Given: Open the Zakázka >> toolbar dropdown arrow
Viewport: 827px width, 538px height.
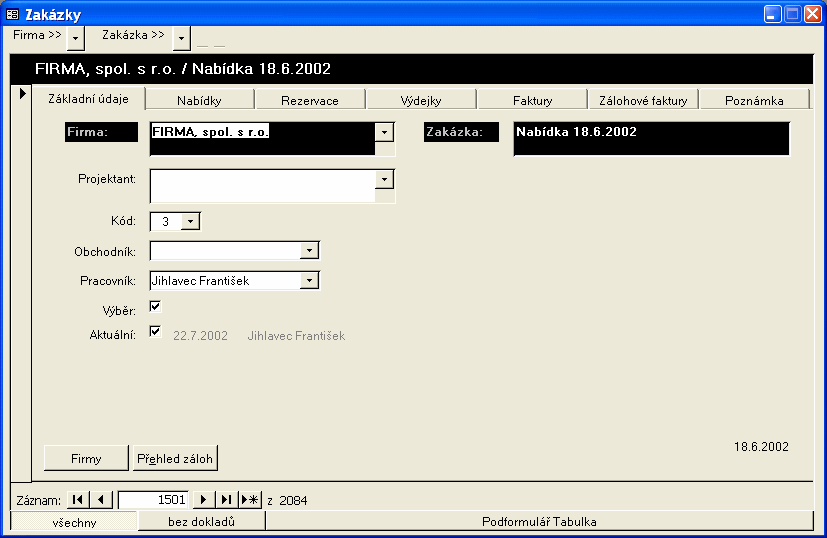Looking at the screenshot, I should tap(181, 38).
